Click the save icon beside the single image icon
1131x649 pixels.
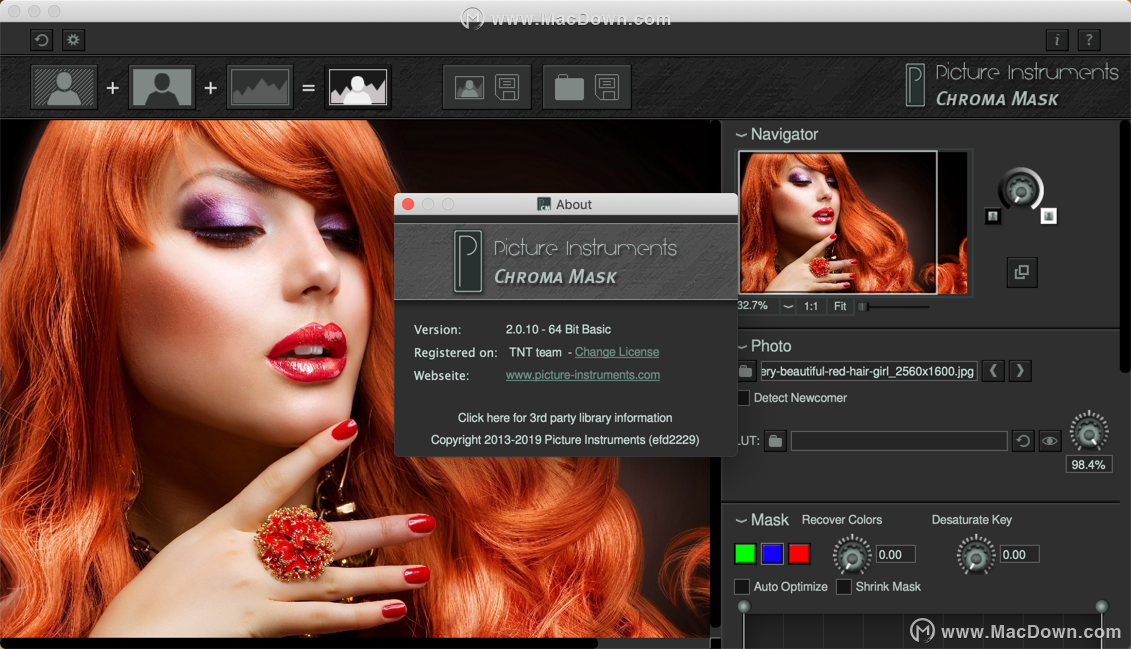pyautogui.click(x=507, y=88)
